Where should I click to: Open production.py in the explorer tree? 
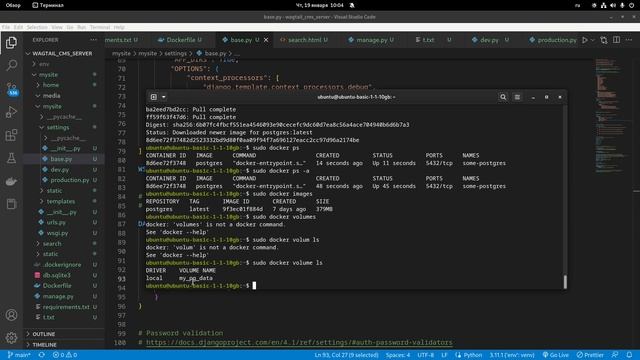tap(69, 180)
